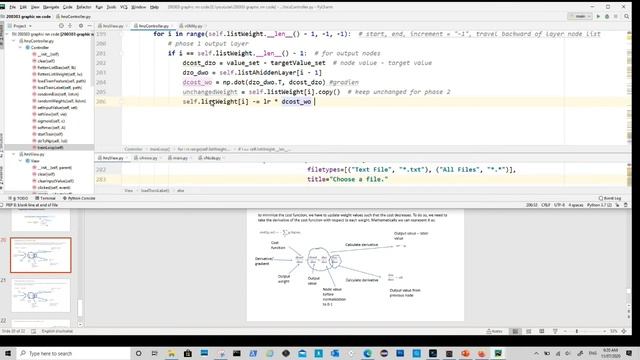This screenshot has width=640, height=360.
Task: Click the Stop button in toolbar
Action: [616, 16]
